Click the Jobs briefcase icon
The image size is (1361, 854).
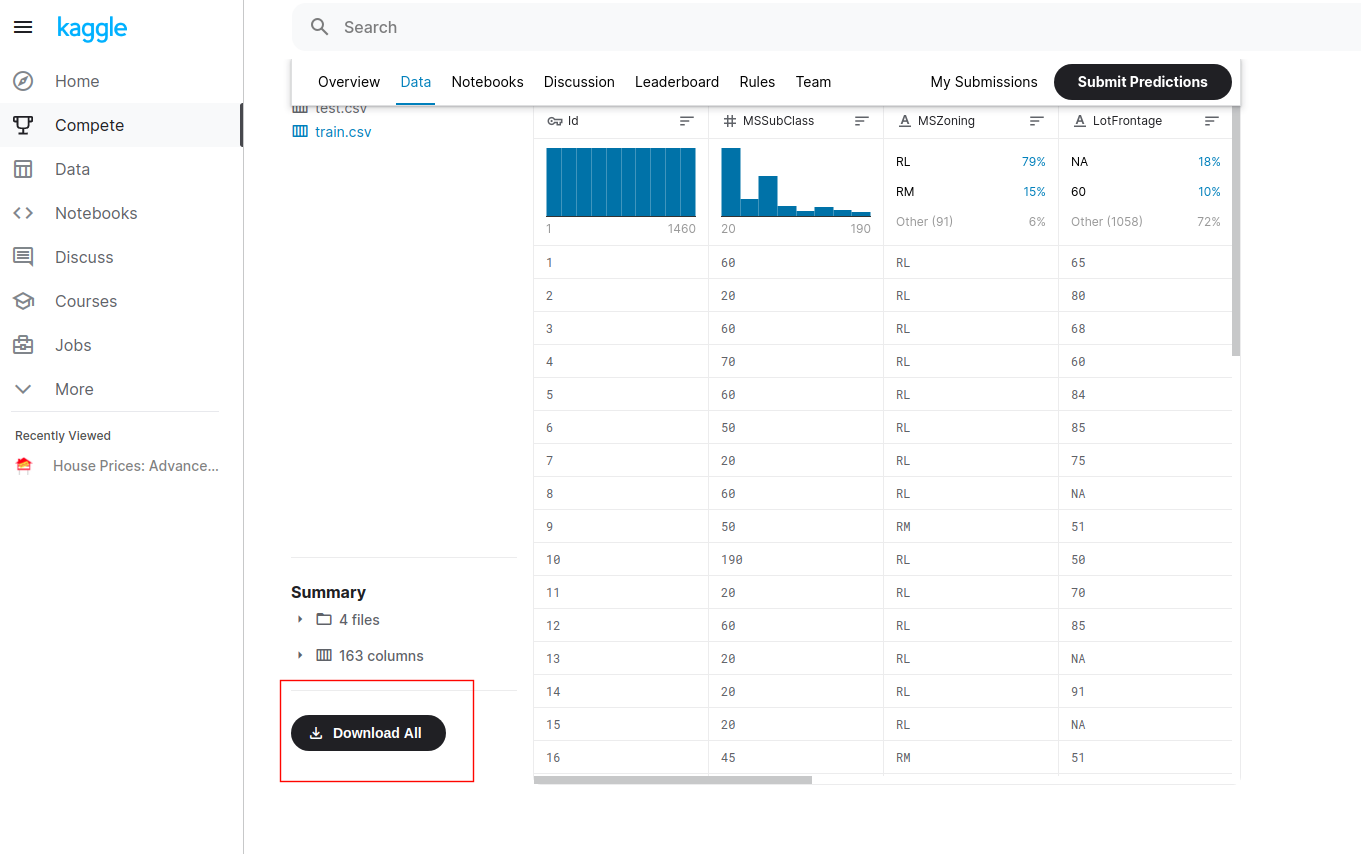[x=23, y=345]
